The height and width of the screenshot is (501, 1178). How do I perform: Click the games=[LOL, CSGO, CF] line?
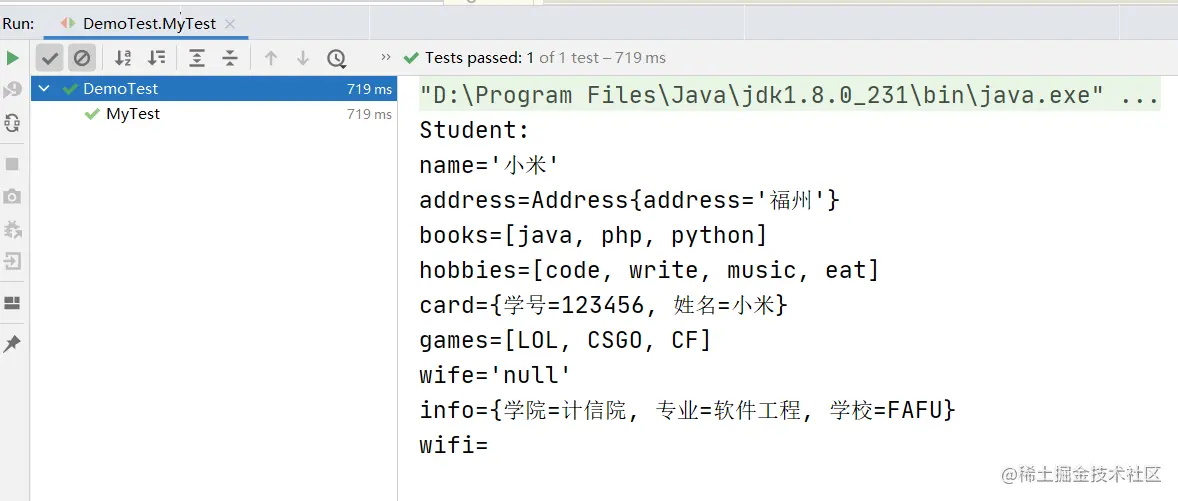565,341
